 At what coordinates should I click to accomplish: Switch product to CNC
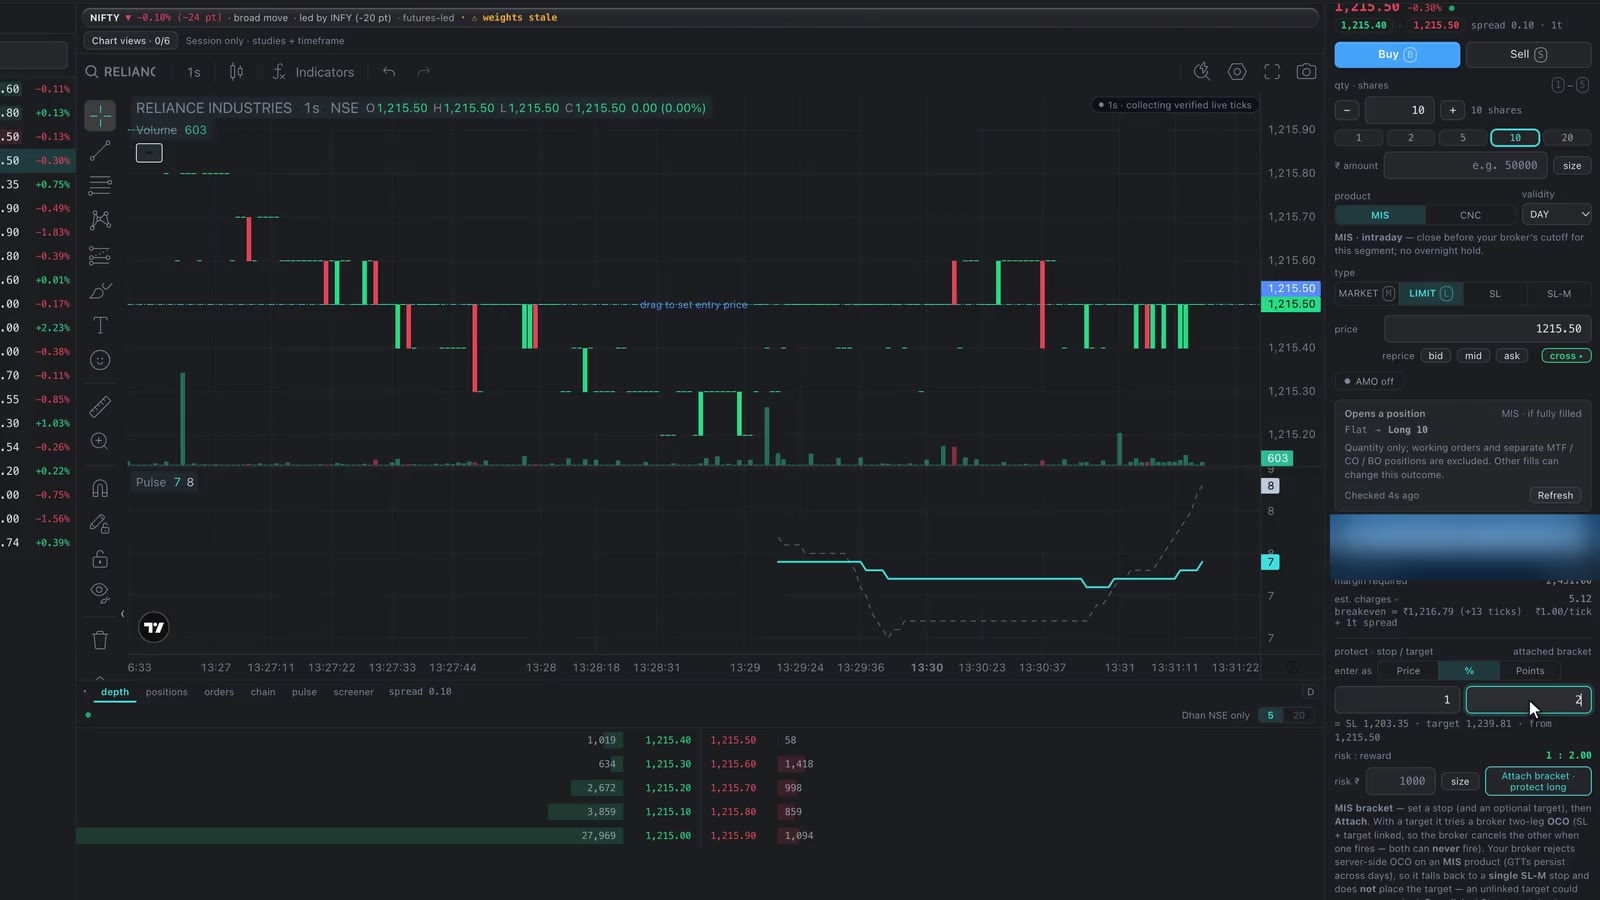click(1470, 215)
